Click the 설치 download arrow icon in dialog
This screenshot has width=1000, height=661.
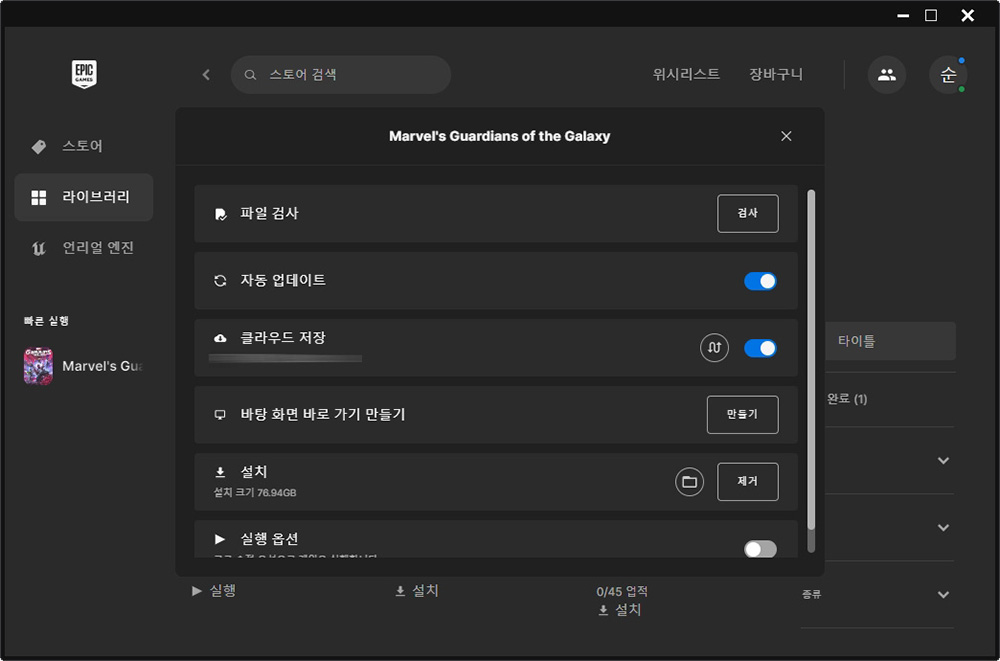click(x=221, y=472)
